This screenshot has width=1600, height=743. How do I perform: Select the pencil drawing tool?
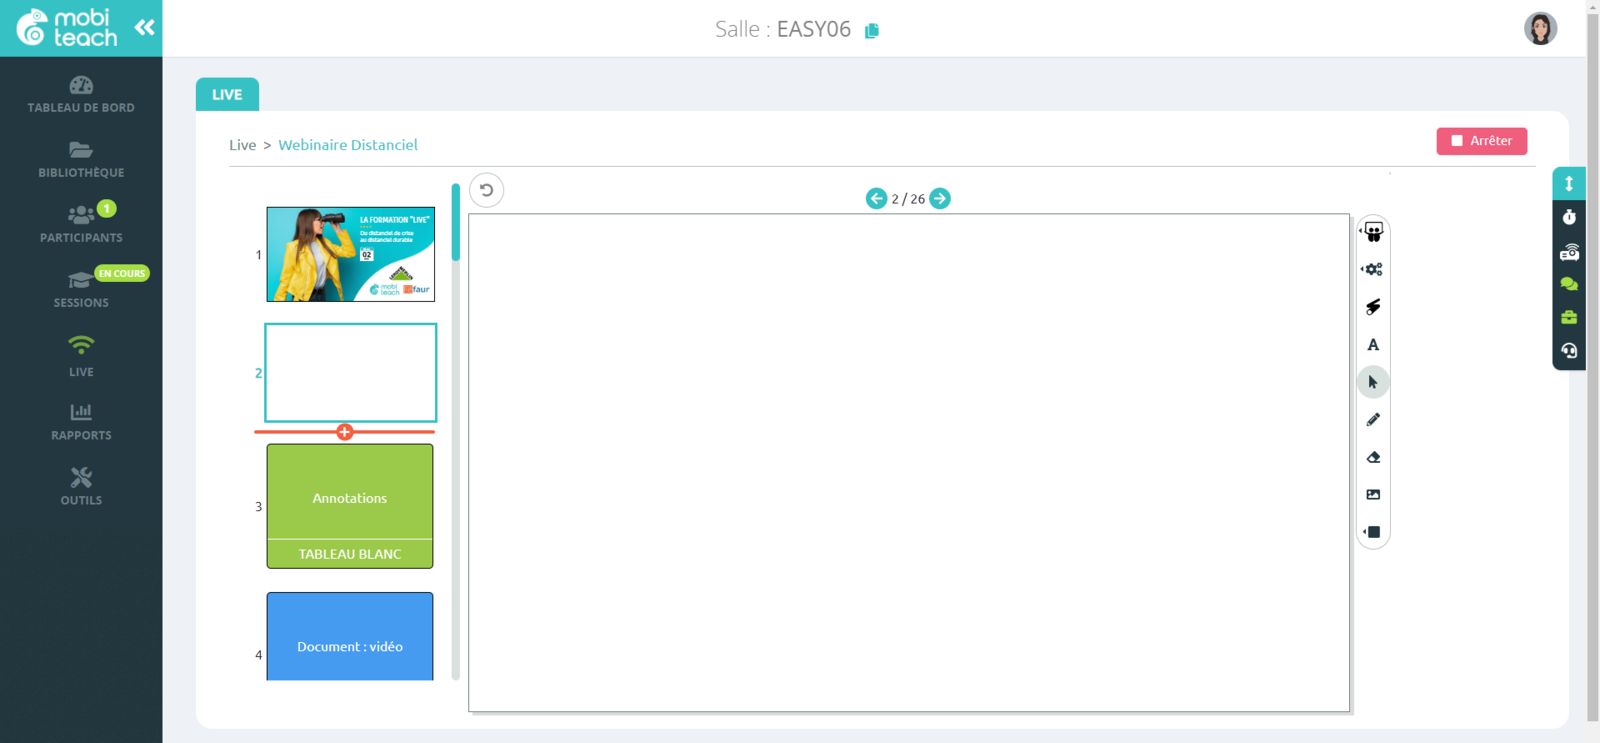point(1373,420)
